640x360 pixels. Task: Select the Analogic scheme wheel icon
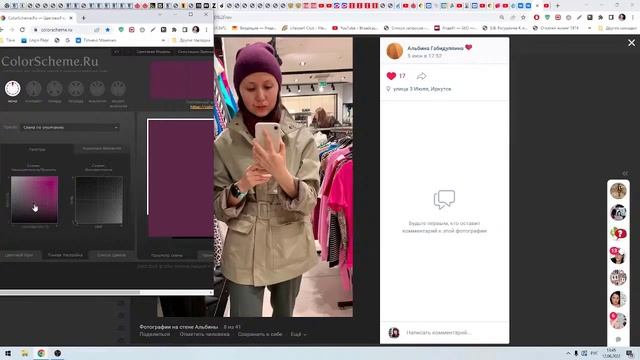97,89
